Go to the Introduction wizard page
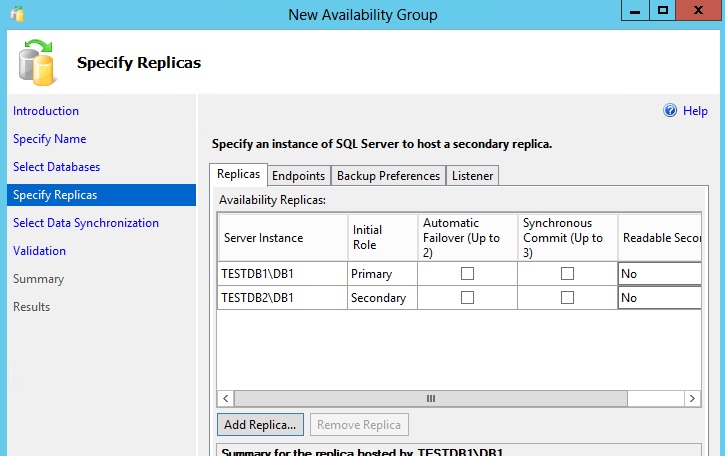The height and width of the screenshot is (456, 725). coord(46,111)
